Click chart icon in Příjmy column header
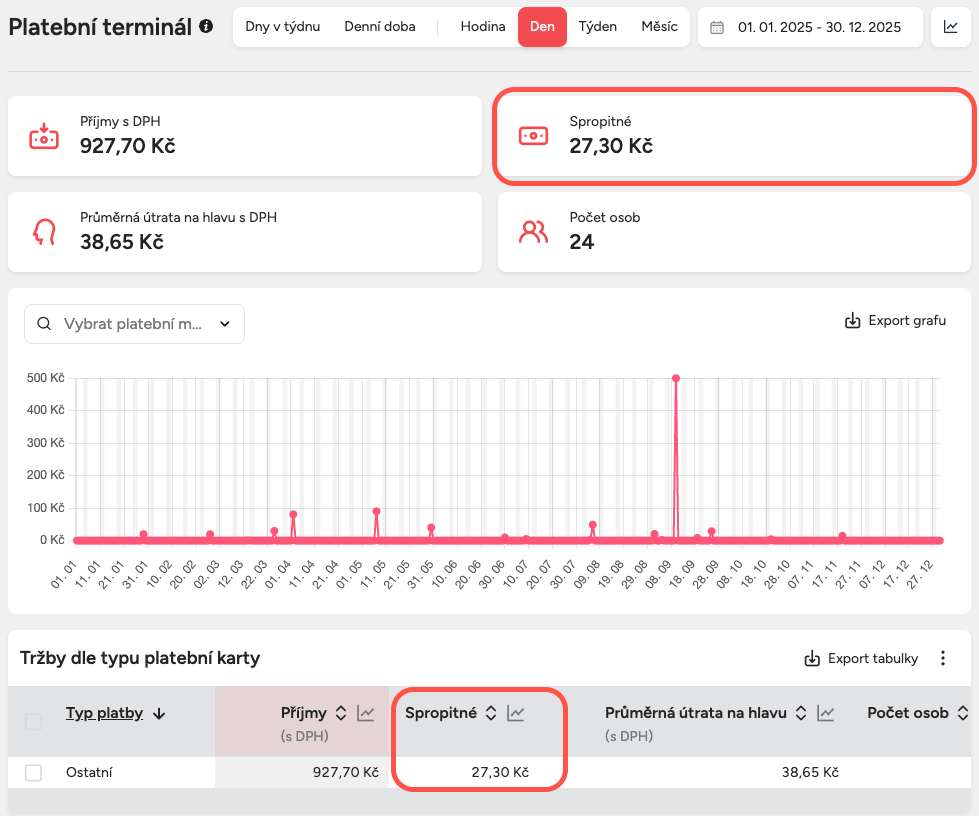 click(x=366, y=713)
